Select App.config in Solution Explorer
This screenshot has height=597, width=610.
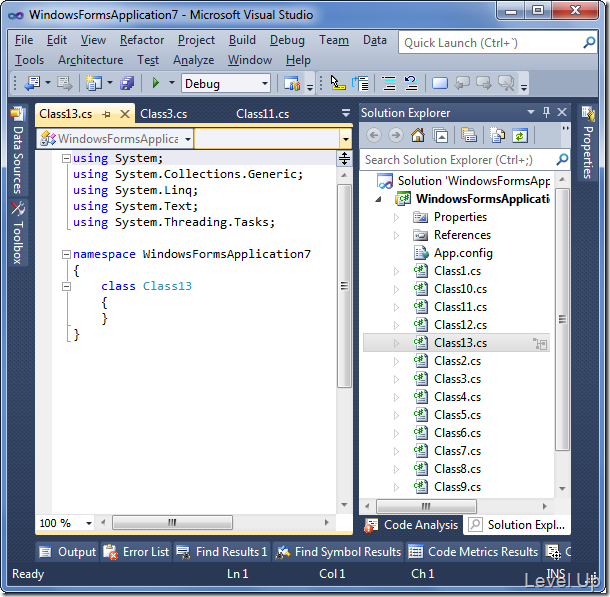[x=463, y=253]
